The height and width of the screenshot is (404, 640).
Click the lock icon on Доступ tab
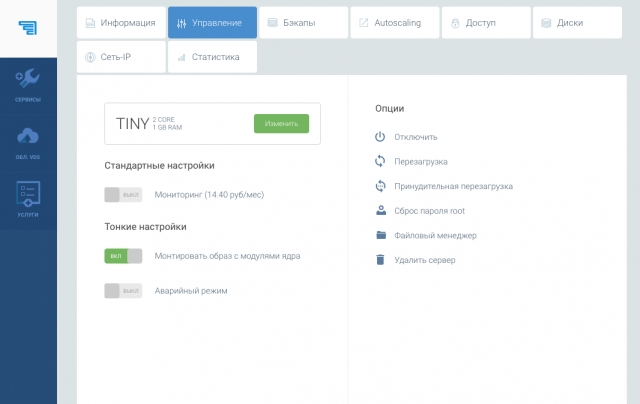tap(455, 23)
